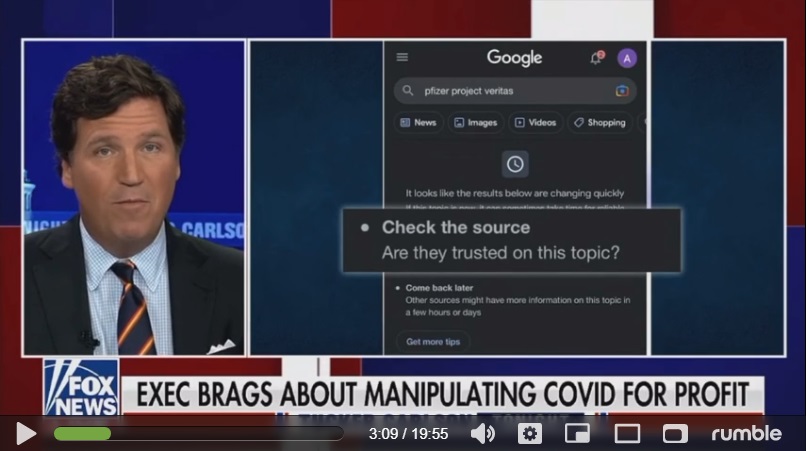The image size is (806, 451).
Task: Click the clock icon above the notice
Action: pyautogui.click(x=515, y=164)
